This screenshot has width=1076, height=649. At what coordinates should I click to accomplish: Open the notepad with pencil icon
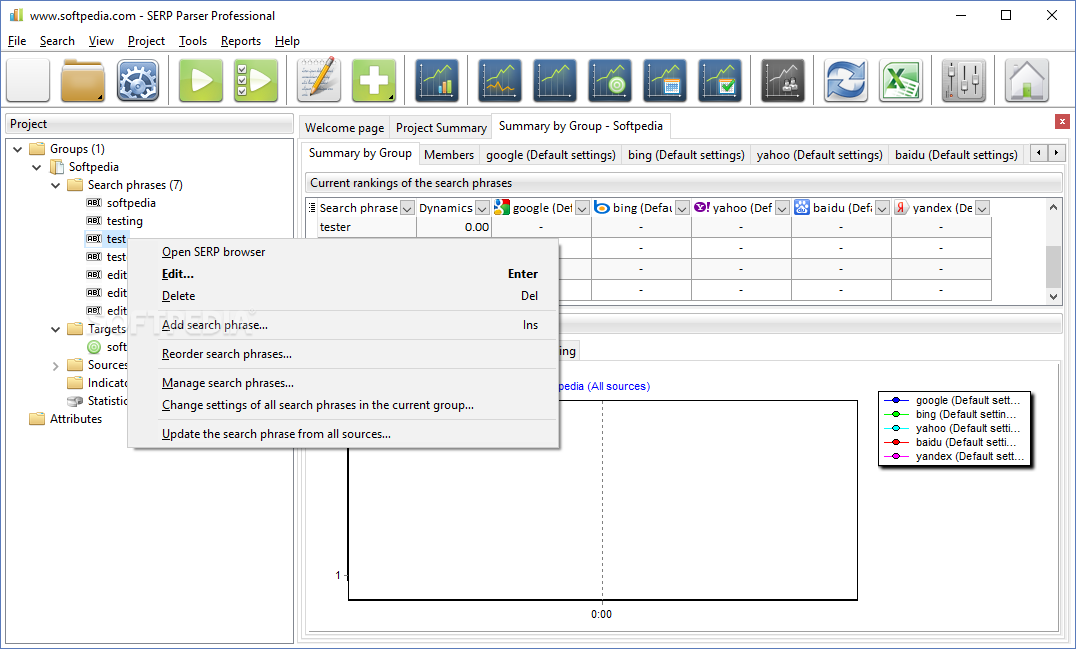coord(318,80)
